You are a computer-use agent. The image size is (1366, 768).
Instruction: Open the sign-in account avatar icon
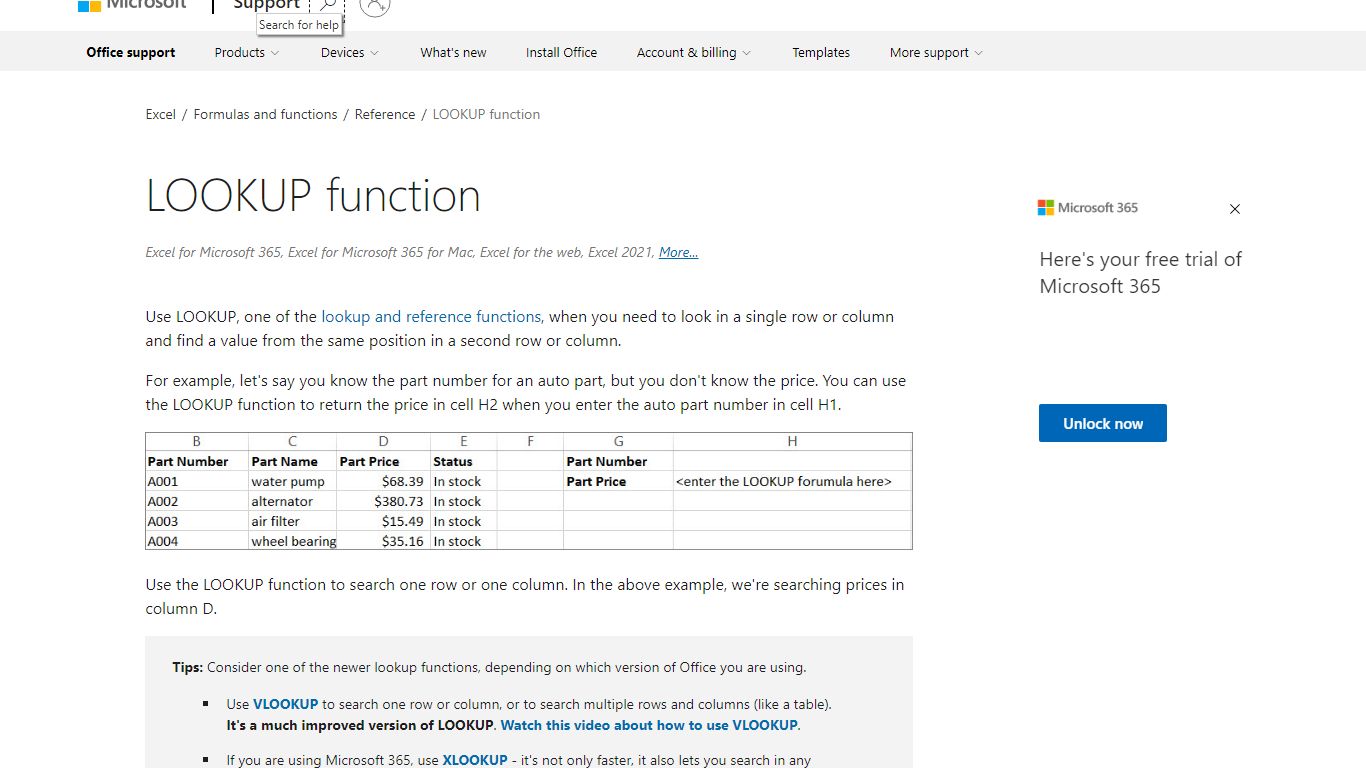[374, 6]
